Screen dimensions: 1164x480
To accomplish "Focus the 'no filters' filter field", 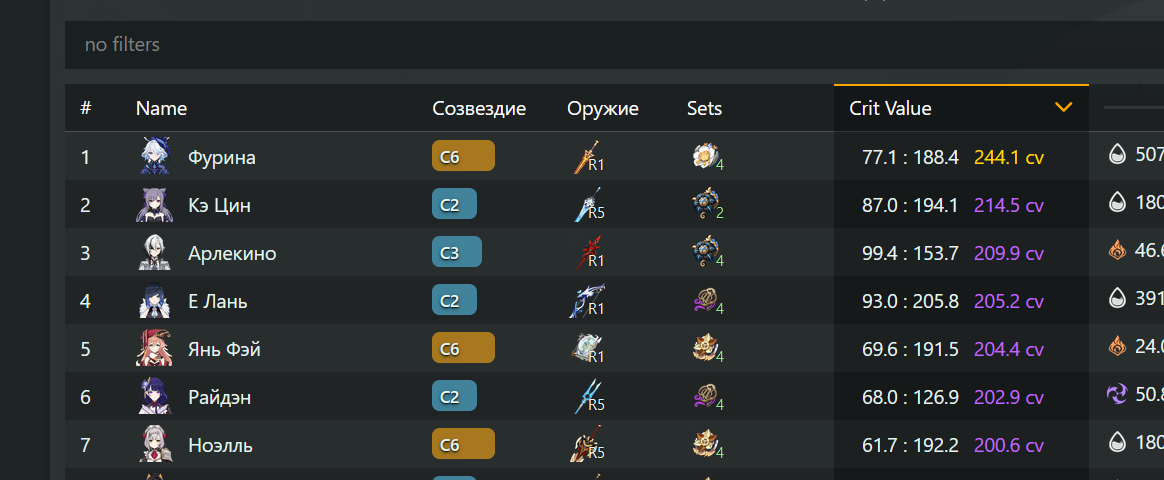I will point(600,45).
